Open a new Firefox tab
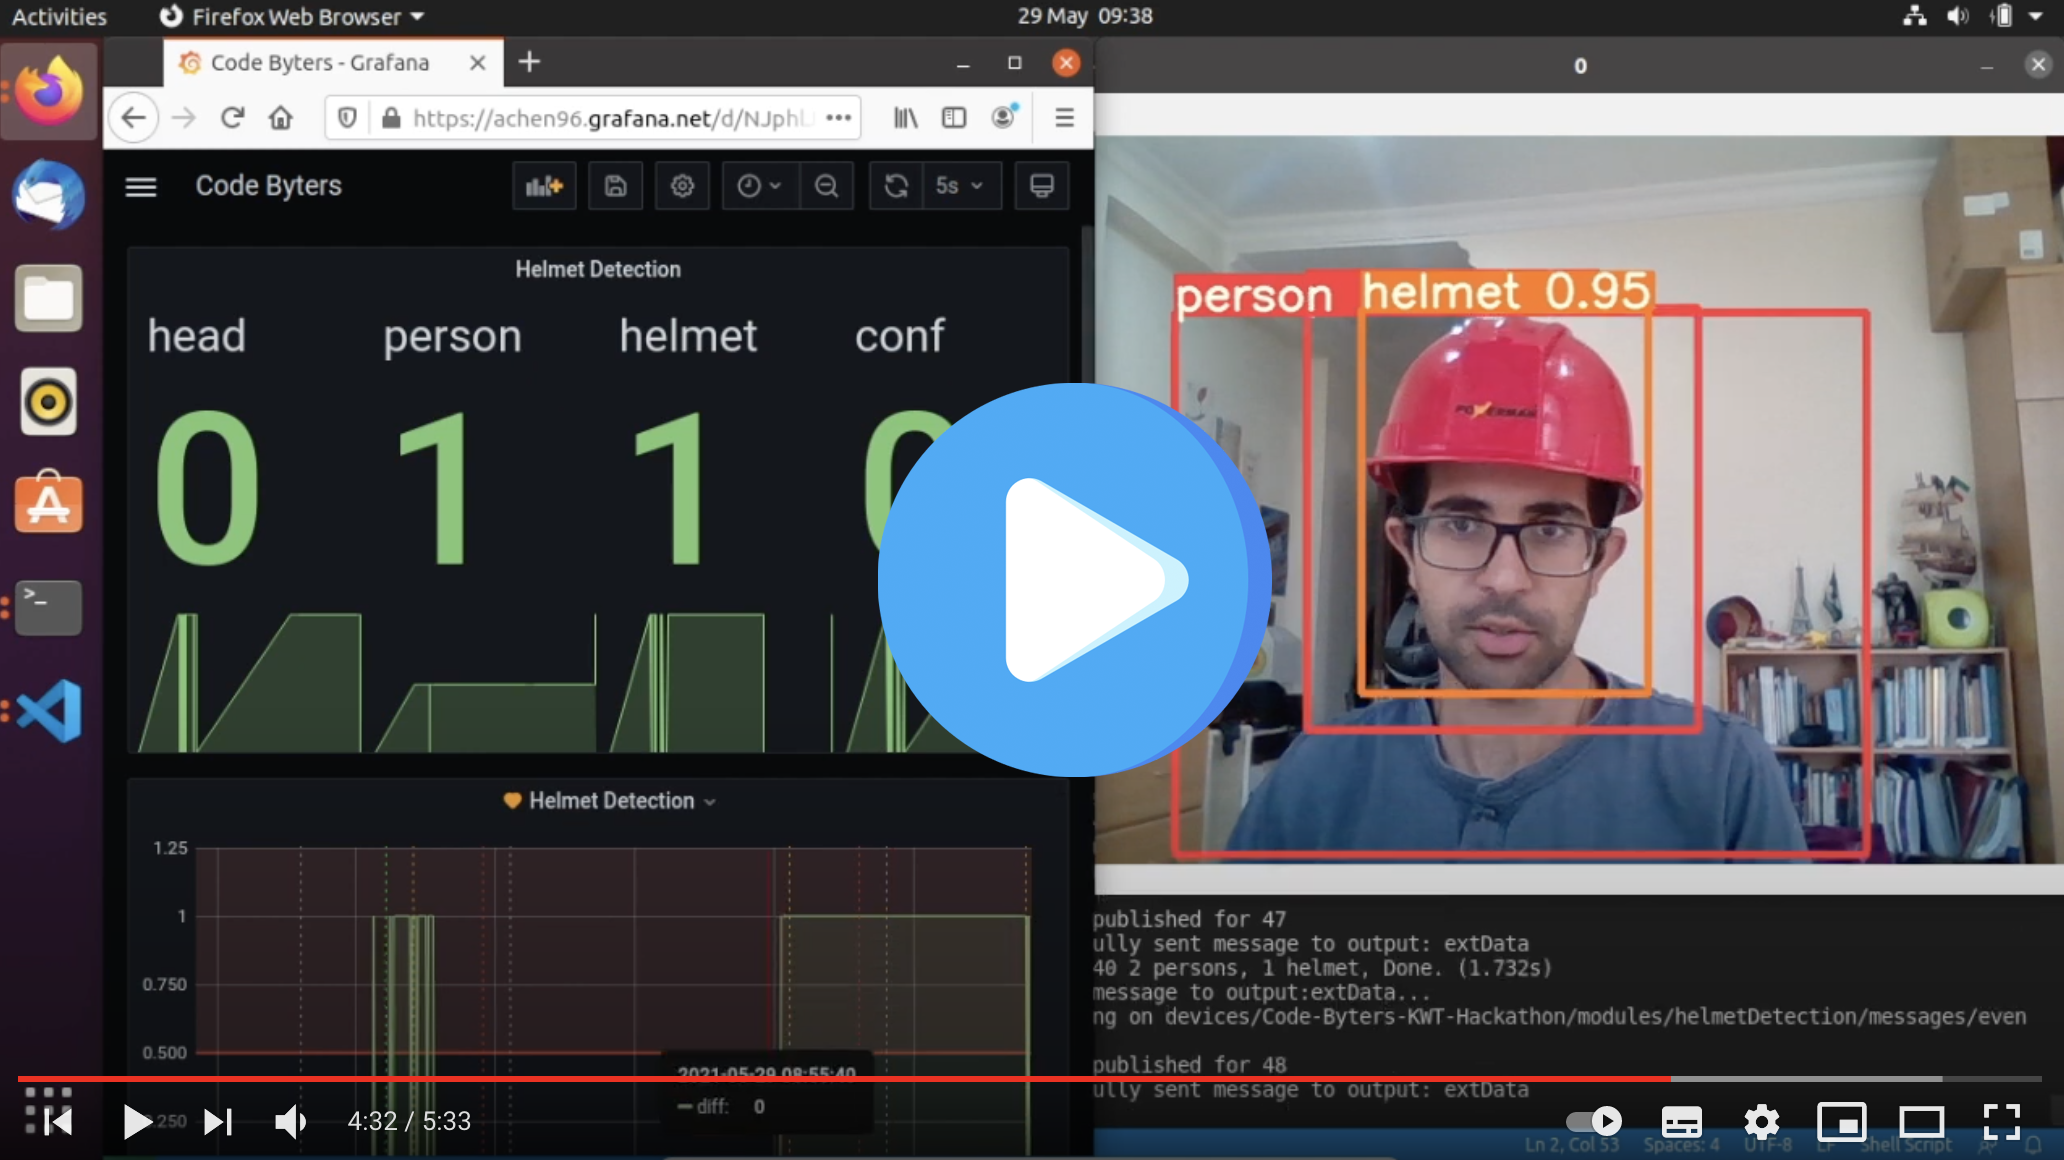 pos(529,62)
